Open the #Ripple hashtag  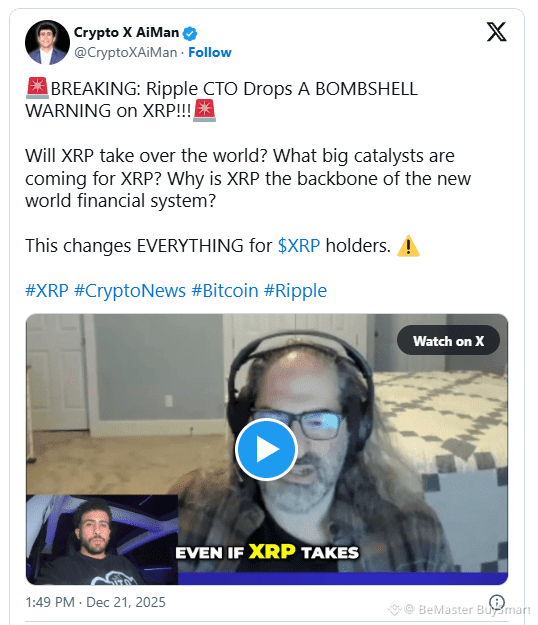pos(295,291)
